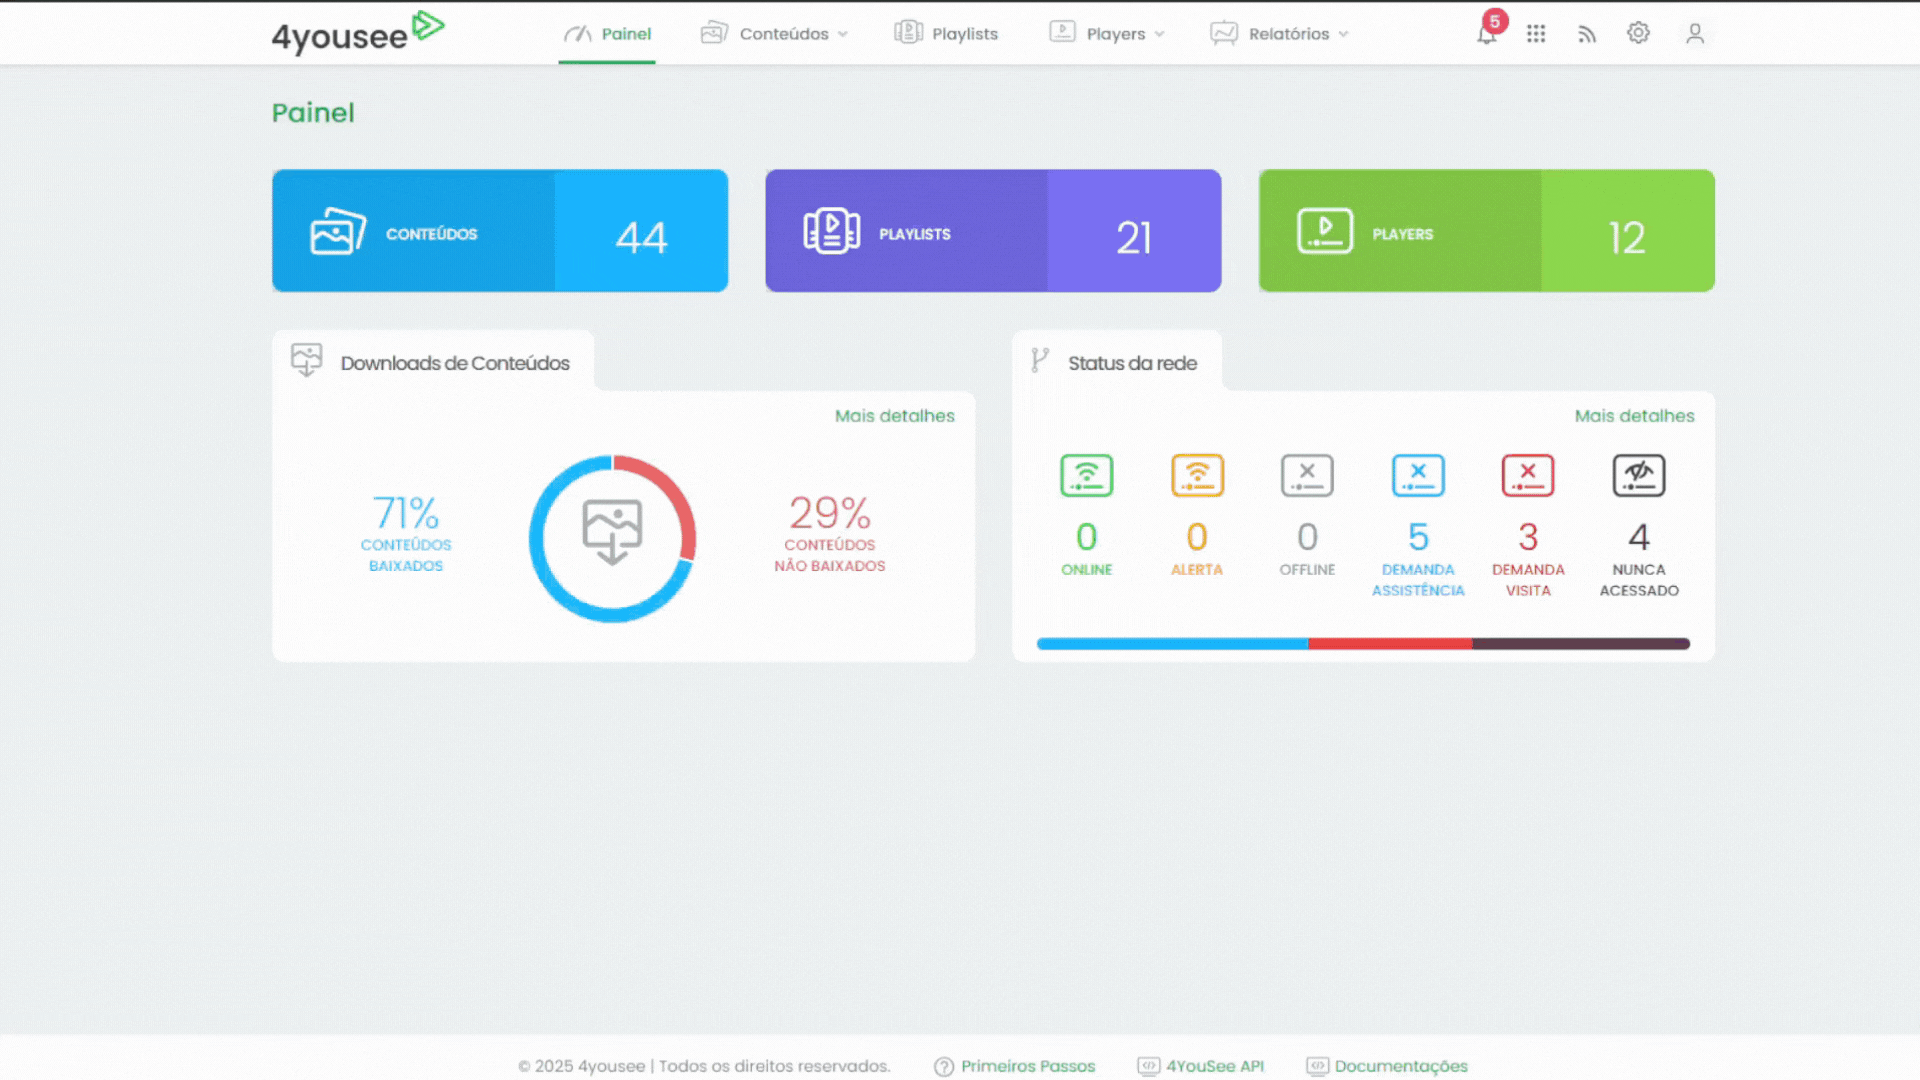Image resolution: width=1920 pixels, height=1080 pixels.
Task: Click the Relatórios chart icon
Action: [x=1224, y=33]
